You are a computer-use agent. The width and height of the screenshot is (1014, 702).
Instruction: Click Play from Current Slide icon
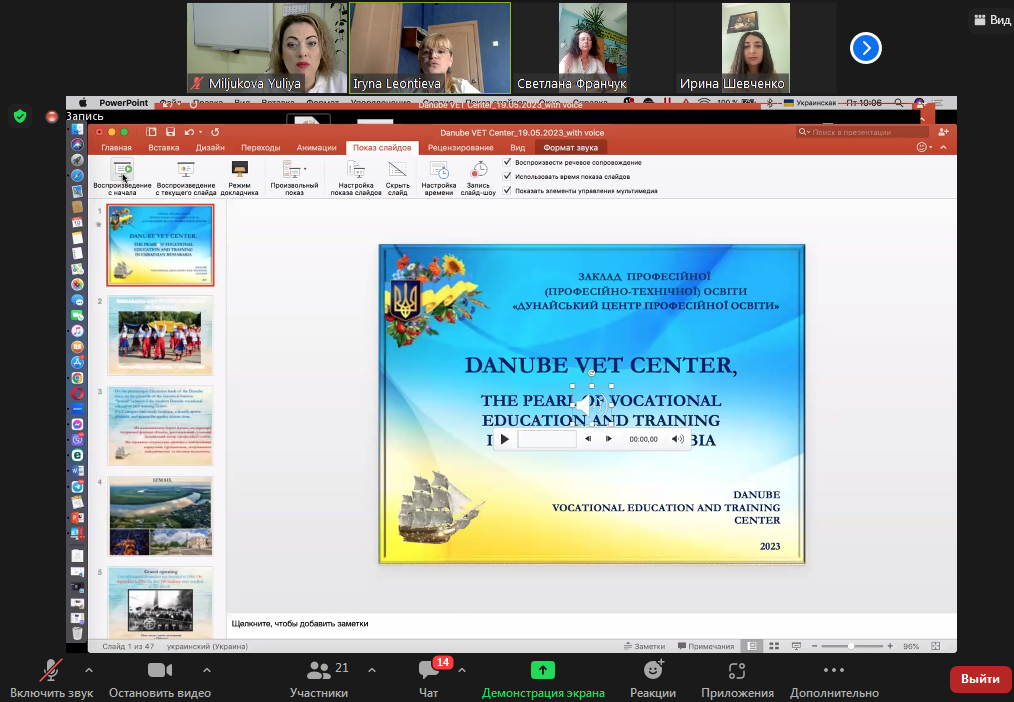coord(185,170)
